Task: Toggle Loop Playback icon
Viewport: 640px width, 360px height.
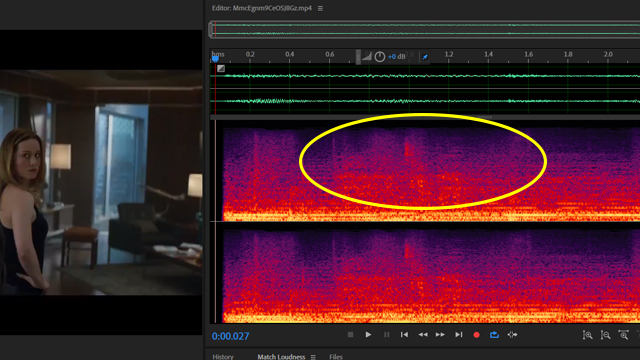Action: click(494, 335)
